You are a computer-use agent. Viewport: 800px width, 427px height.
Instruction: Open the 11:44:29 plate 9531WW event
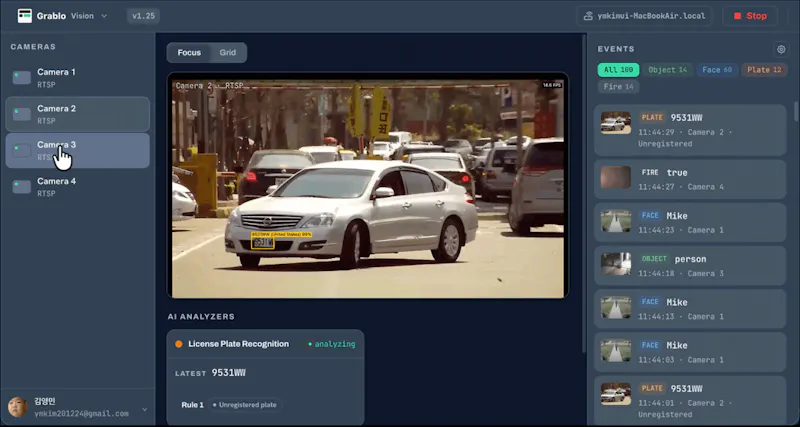pos(690,130)
